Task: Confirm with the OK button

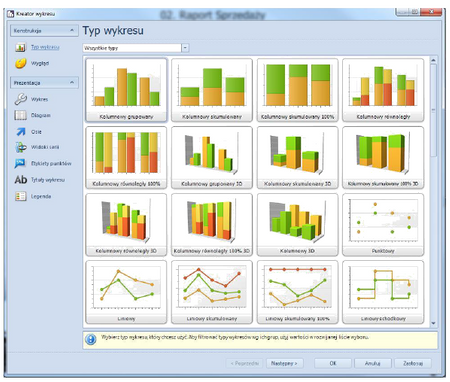Action: pyautogui.click(x=333, y=363)
